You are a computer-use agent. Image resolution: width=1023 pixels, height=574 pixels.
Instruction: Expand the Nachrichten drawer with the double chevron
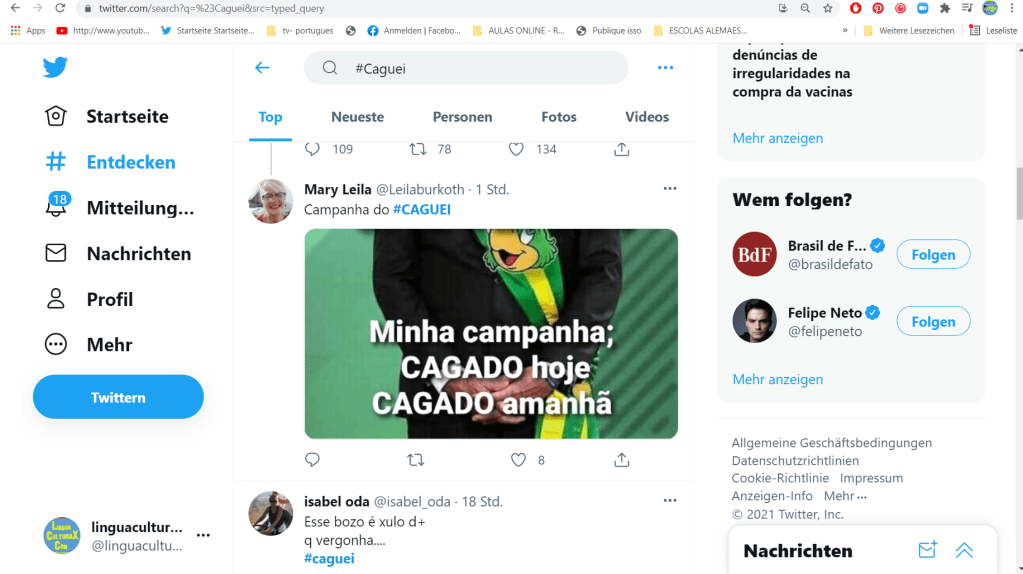click(964, 550)
